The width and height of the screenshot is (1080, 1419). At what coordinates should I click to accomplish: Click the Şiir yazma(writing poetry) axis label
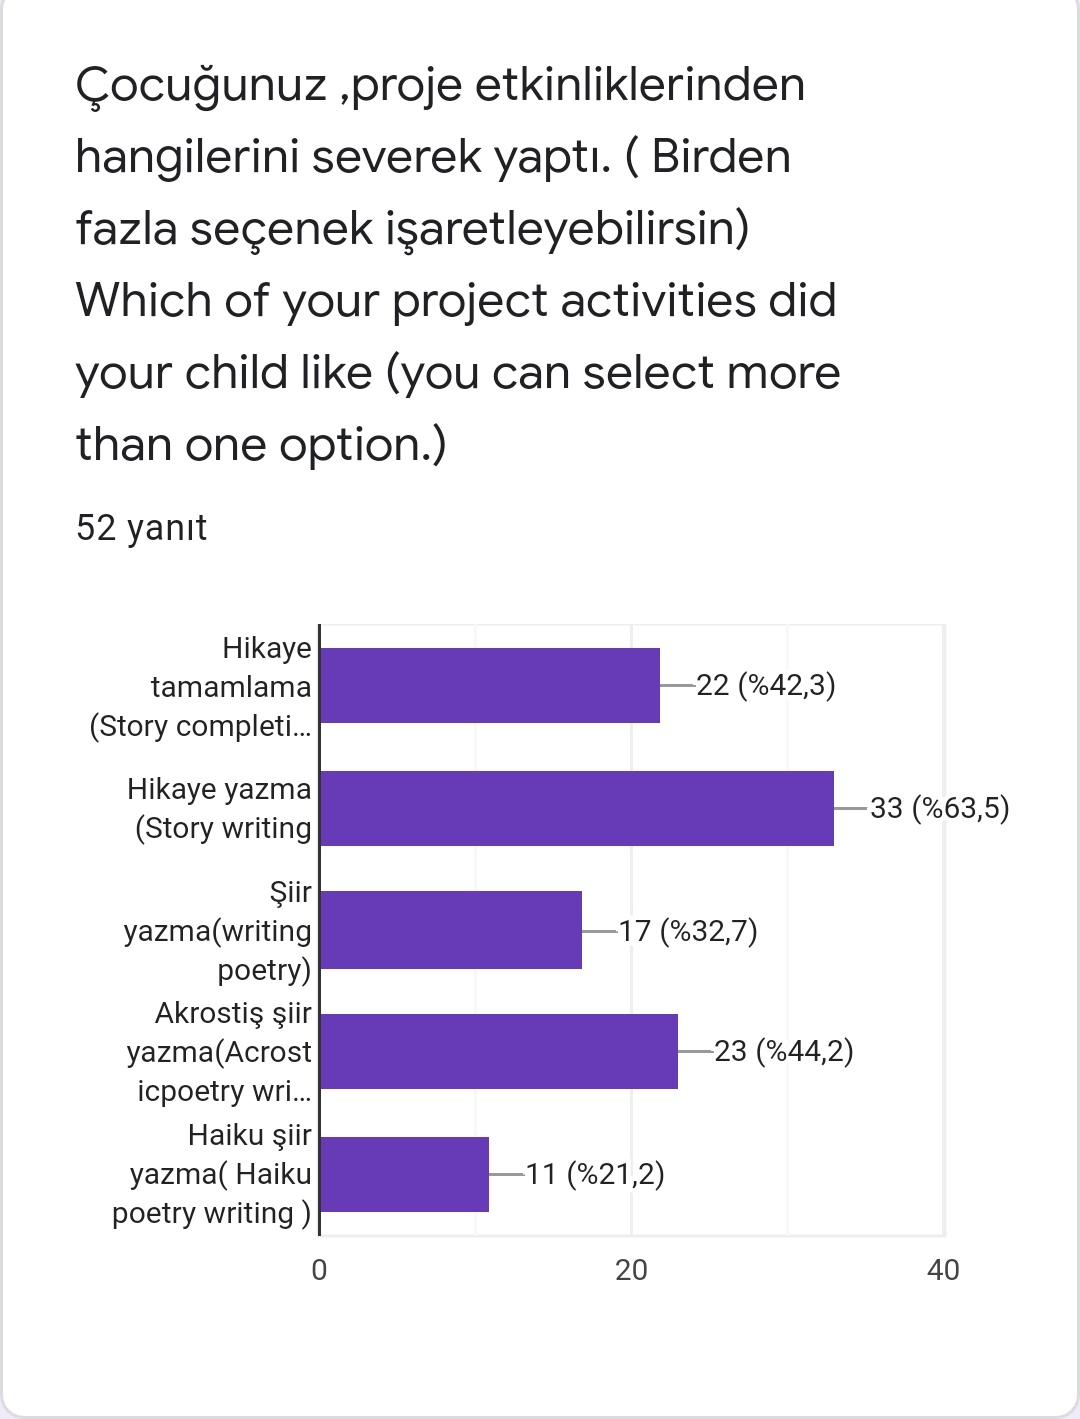(218, 931)
